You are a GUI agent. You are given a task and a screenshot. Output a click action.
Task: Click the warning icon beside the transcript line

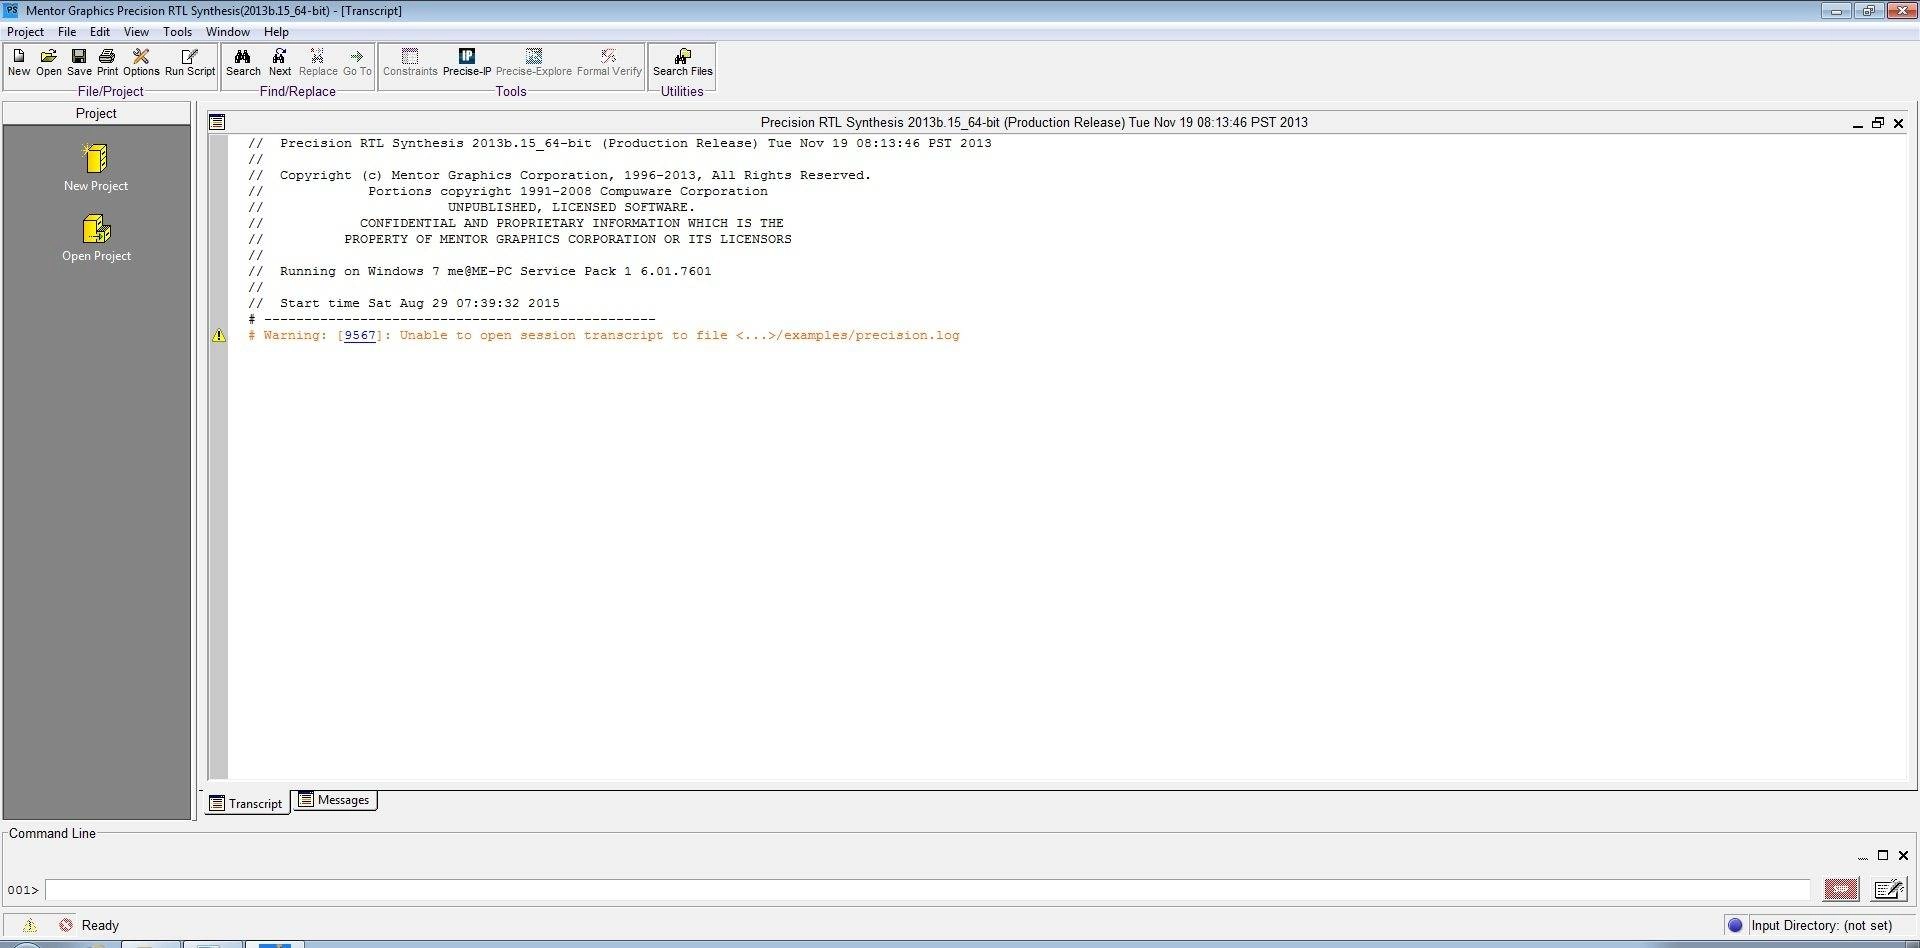(x=219, y=336)
